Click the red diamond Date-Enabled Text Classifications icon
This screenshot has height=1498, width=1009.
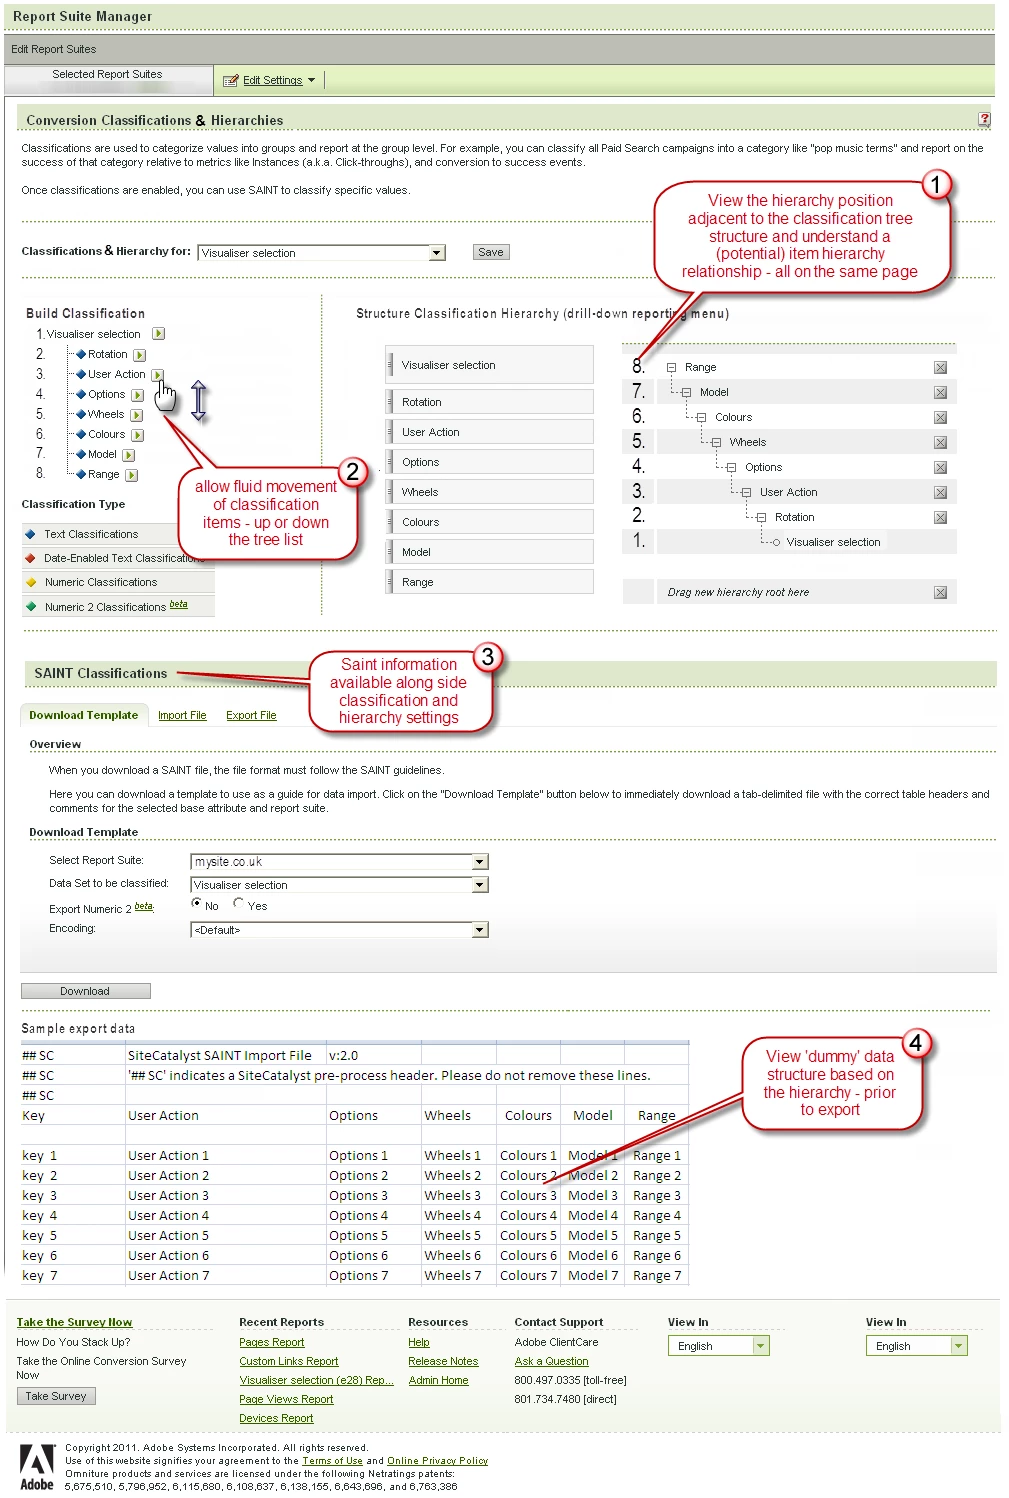(30, 558)
